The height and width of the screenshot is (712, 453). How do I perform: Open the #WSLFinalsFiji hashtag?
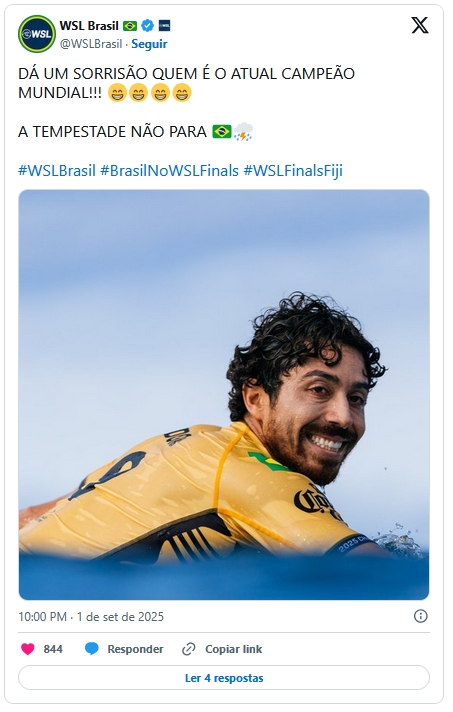(293, 171)
